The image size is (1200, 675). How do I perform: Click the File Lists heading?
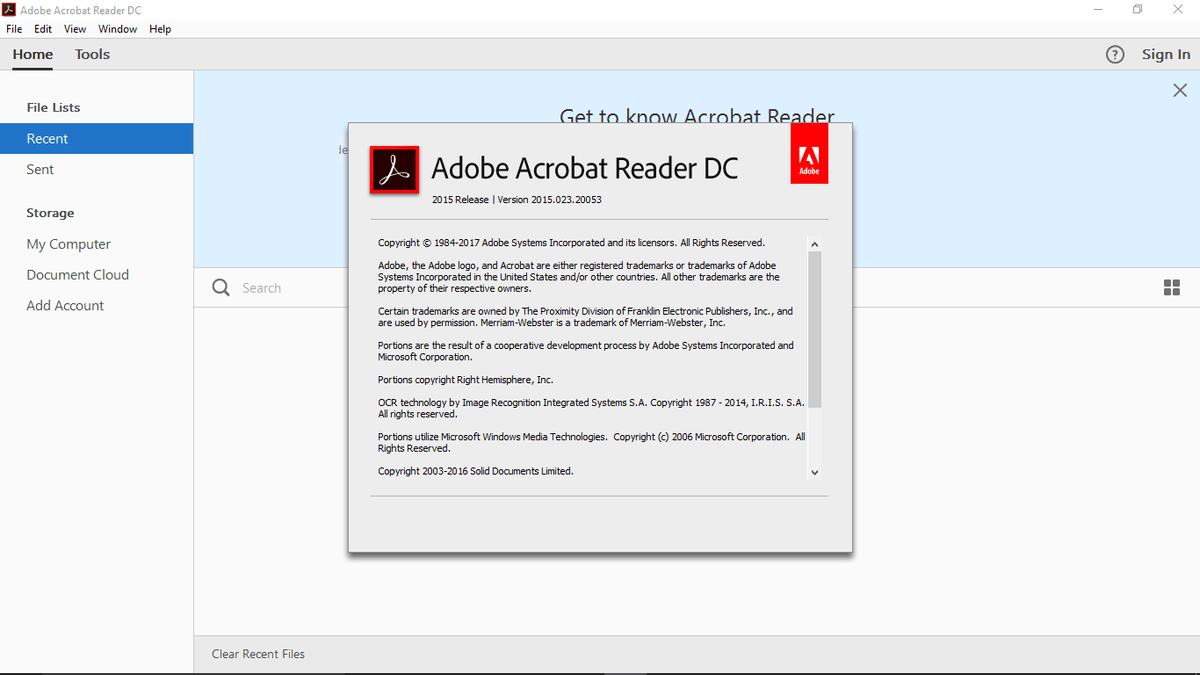click(x=53, y=108)
